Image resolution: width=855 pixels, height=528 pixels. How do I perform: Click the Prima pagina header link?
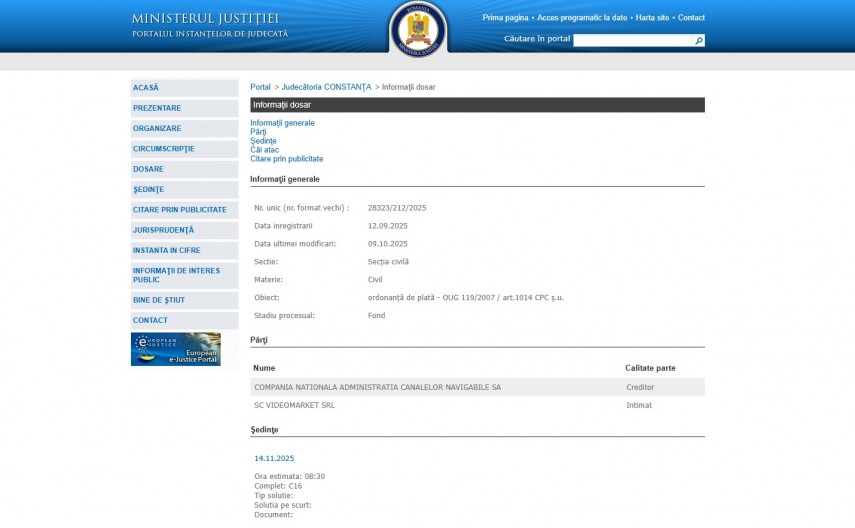tap(505, 18)
